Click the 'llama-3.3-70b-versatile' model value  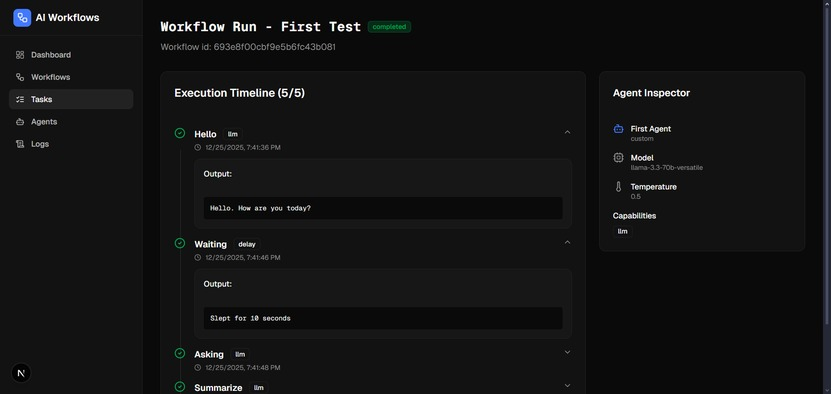(667, 168)
